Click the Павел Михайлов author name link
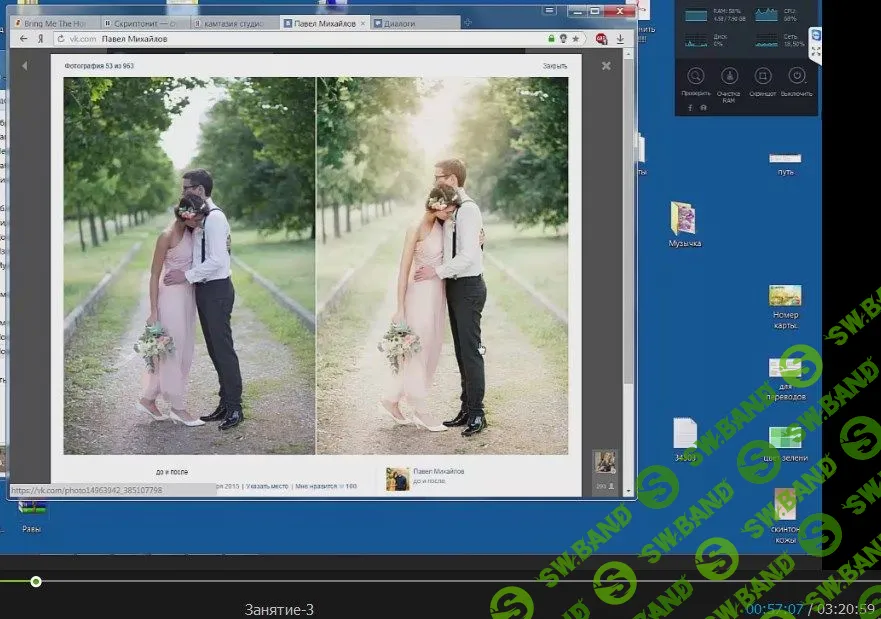 (x=439, y=471)
